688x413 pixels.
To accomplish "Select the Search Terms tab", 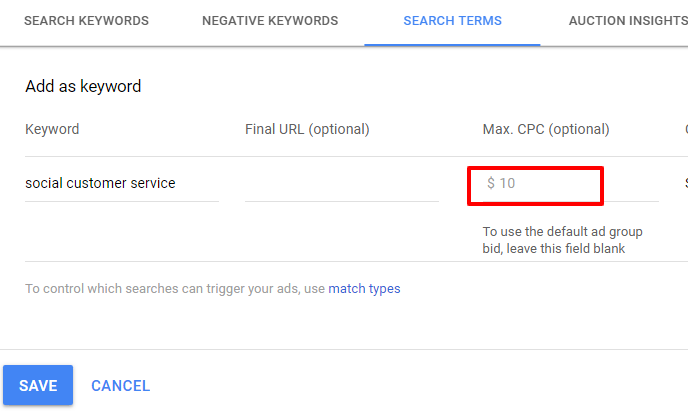I will tap(452, 21).
